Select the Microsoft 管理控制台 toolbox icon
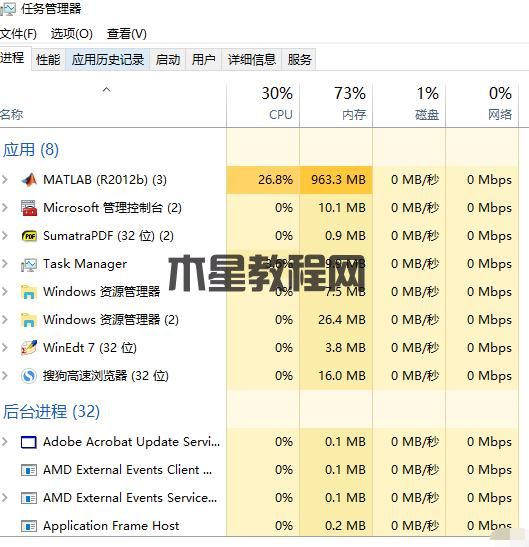 pyautogui.click(x=29, y=208)
